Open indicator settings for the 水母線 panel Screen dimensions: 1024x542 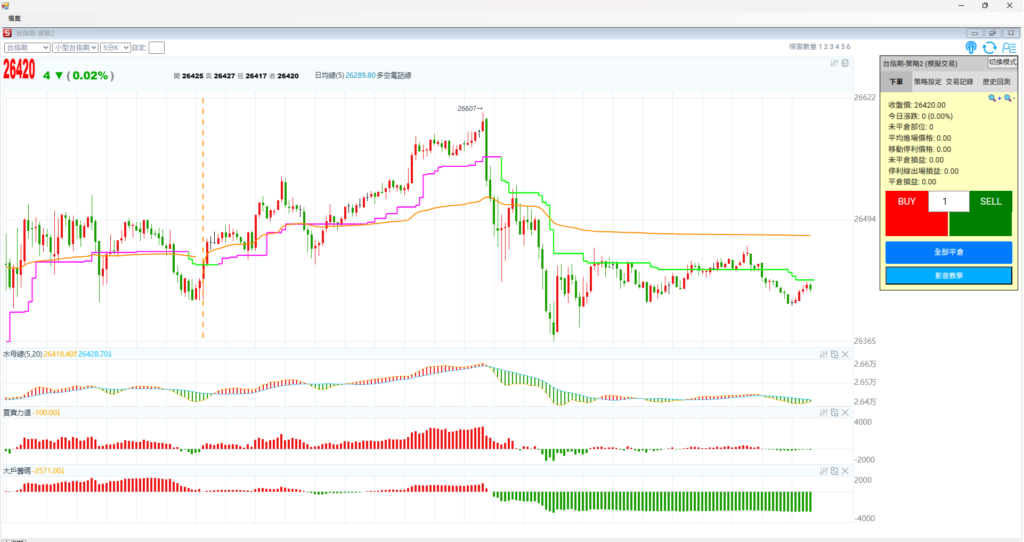pos(823,354)
